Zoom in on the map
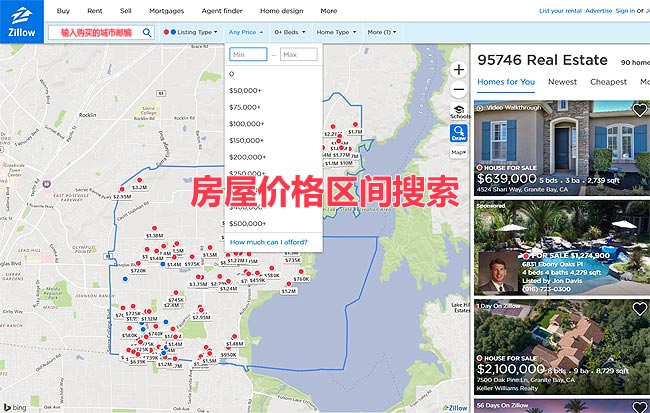 coord(458,70)
